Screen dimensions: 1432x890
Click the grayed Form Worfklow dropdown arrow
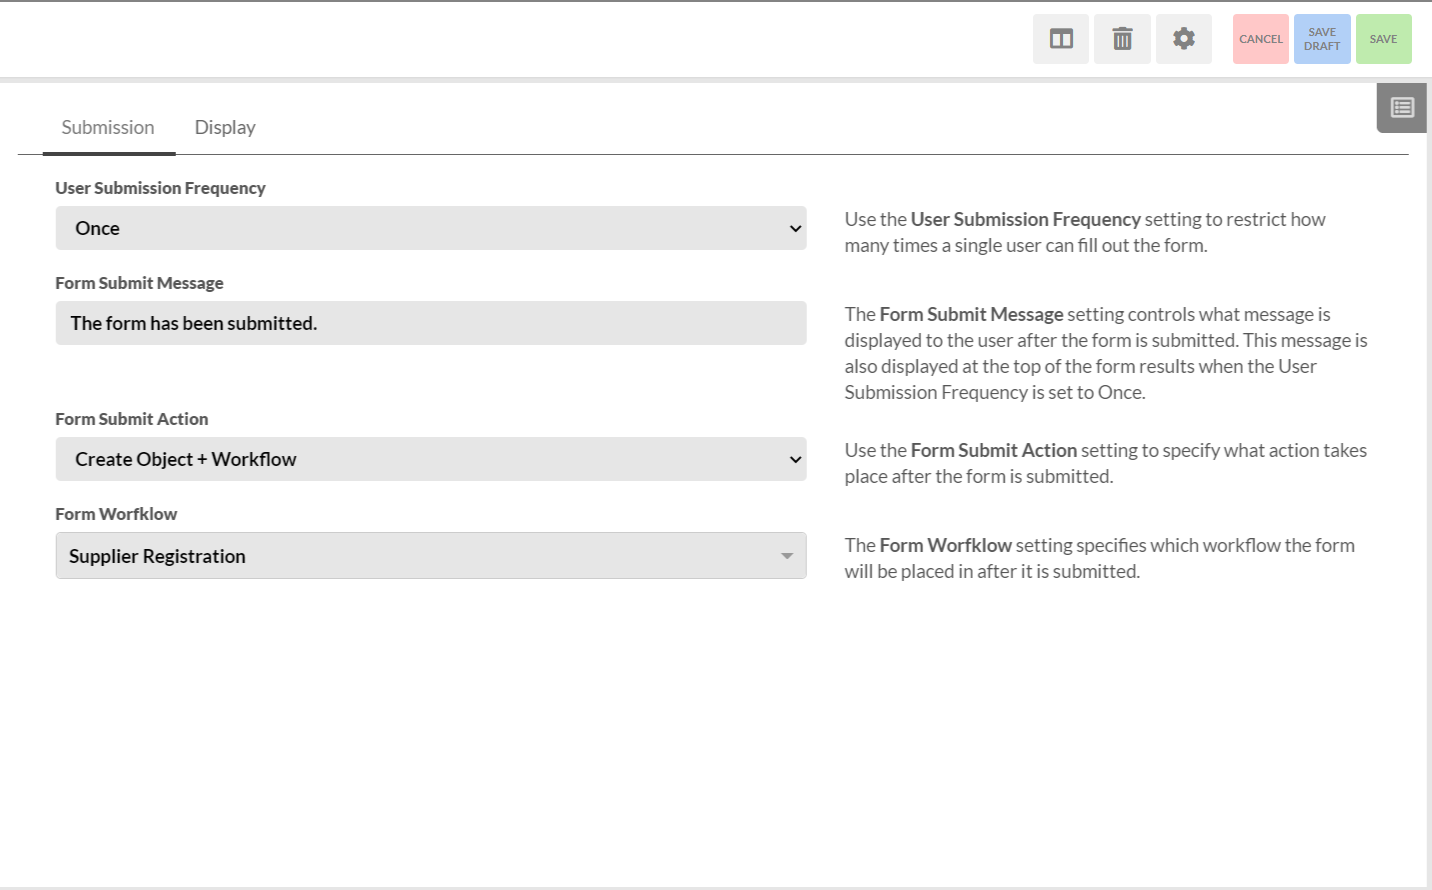[x=787, y=555]
